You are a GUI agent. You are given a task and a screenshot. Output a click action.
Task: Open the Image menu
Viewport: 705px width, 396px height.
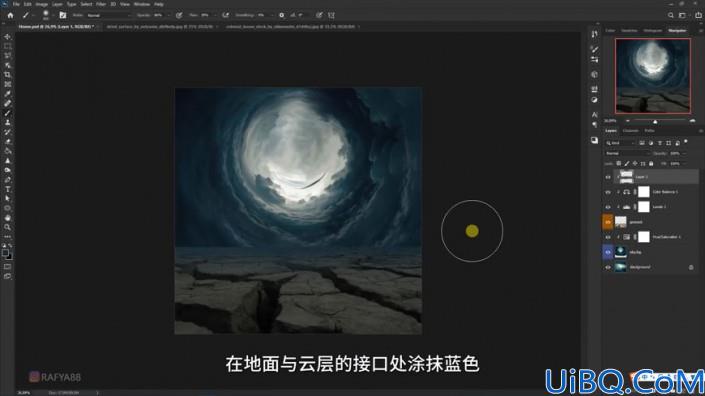(x=41, y=4)
